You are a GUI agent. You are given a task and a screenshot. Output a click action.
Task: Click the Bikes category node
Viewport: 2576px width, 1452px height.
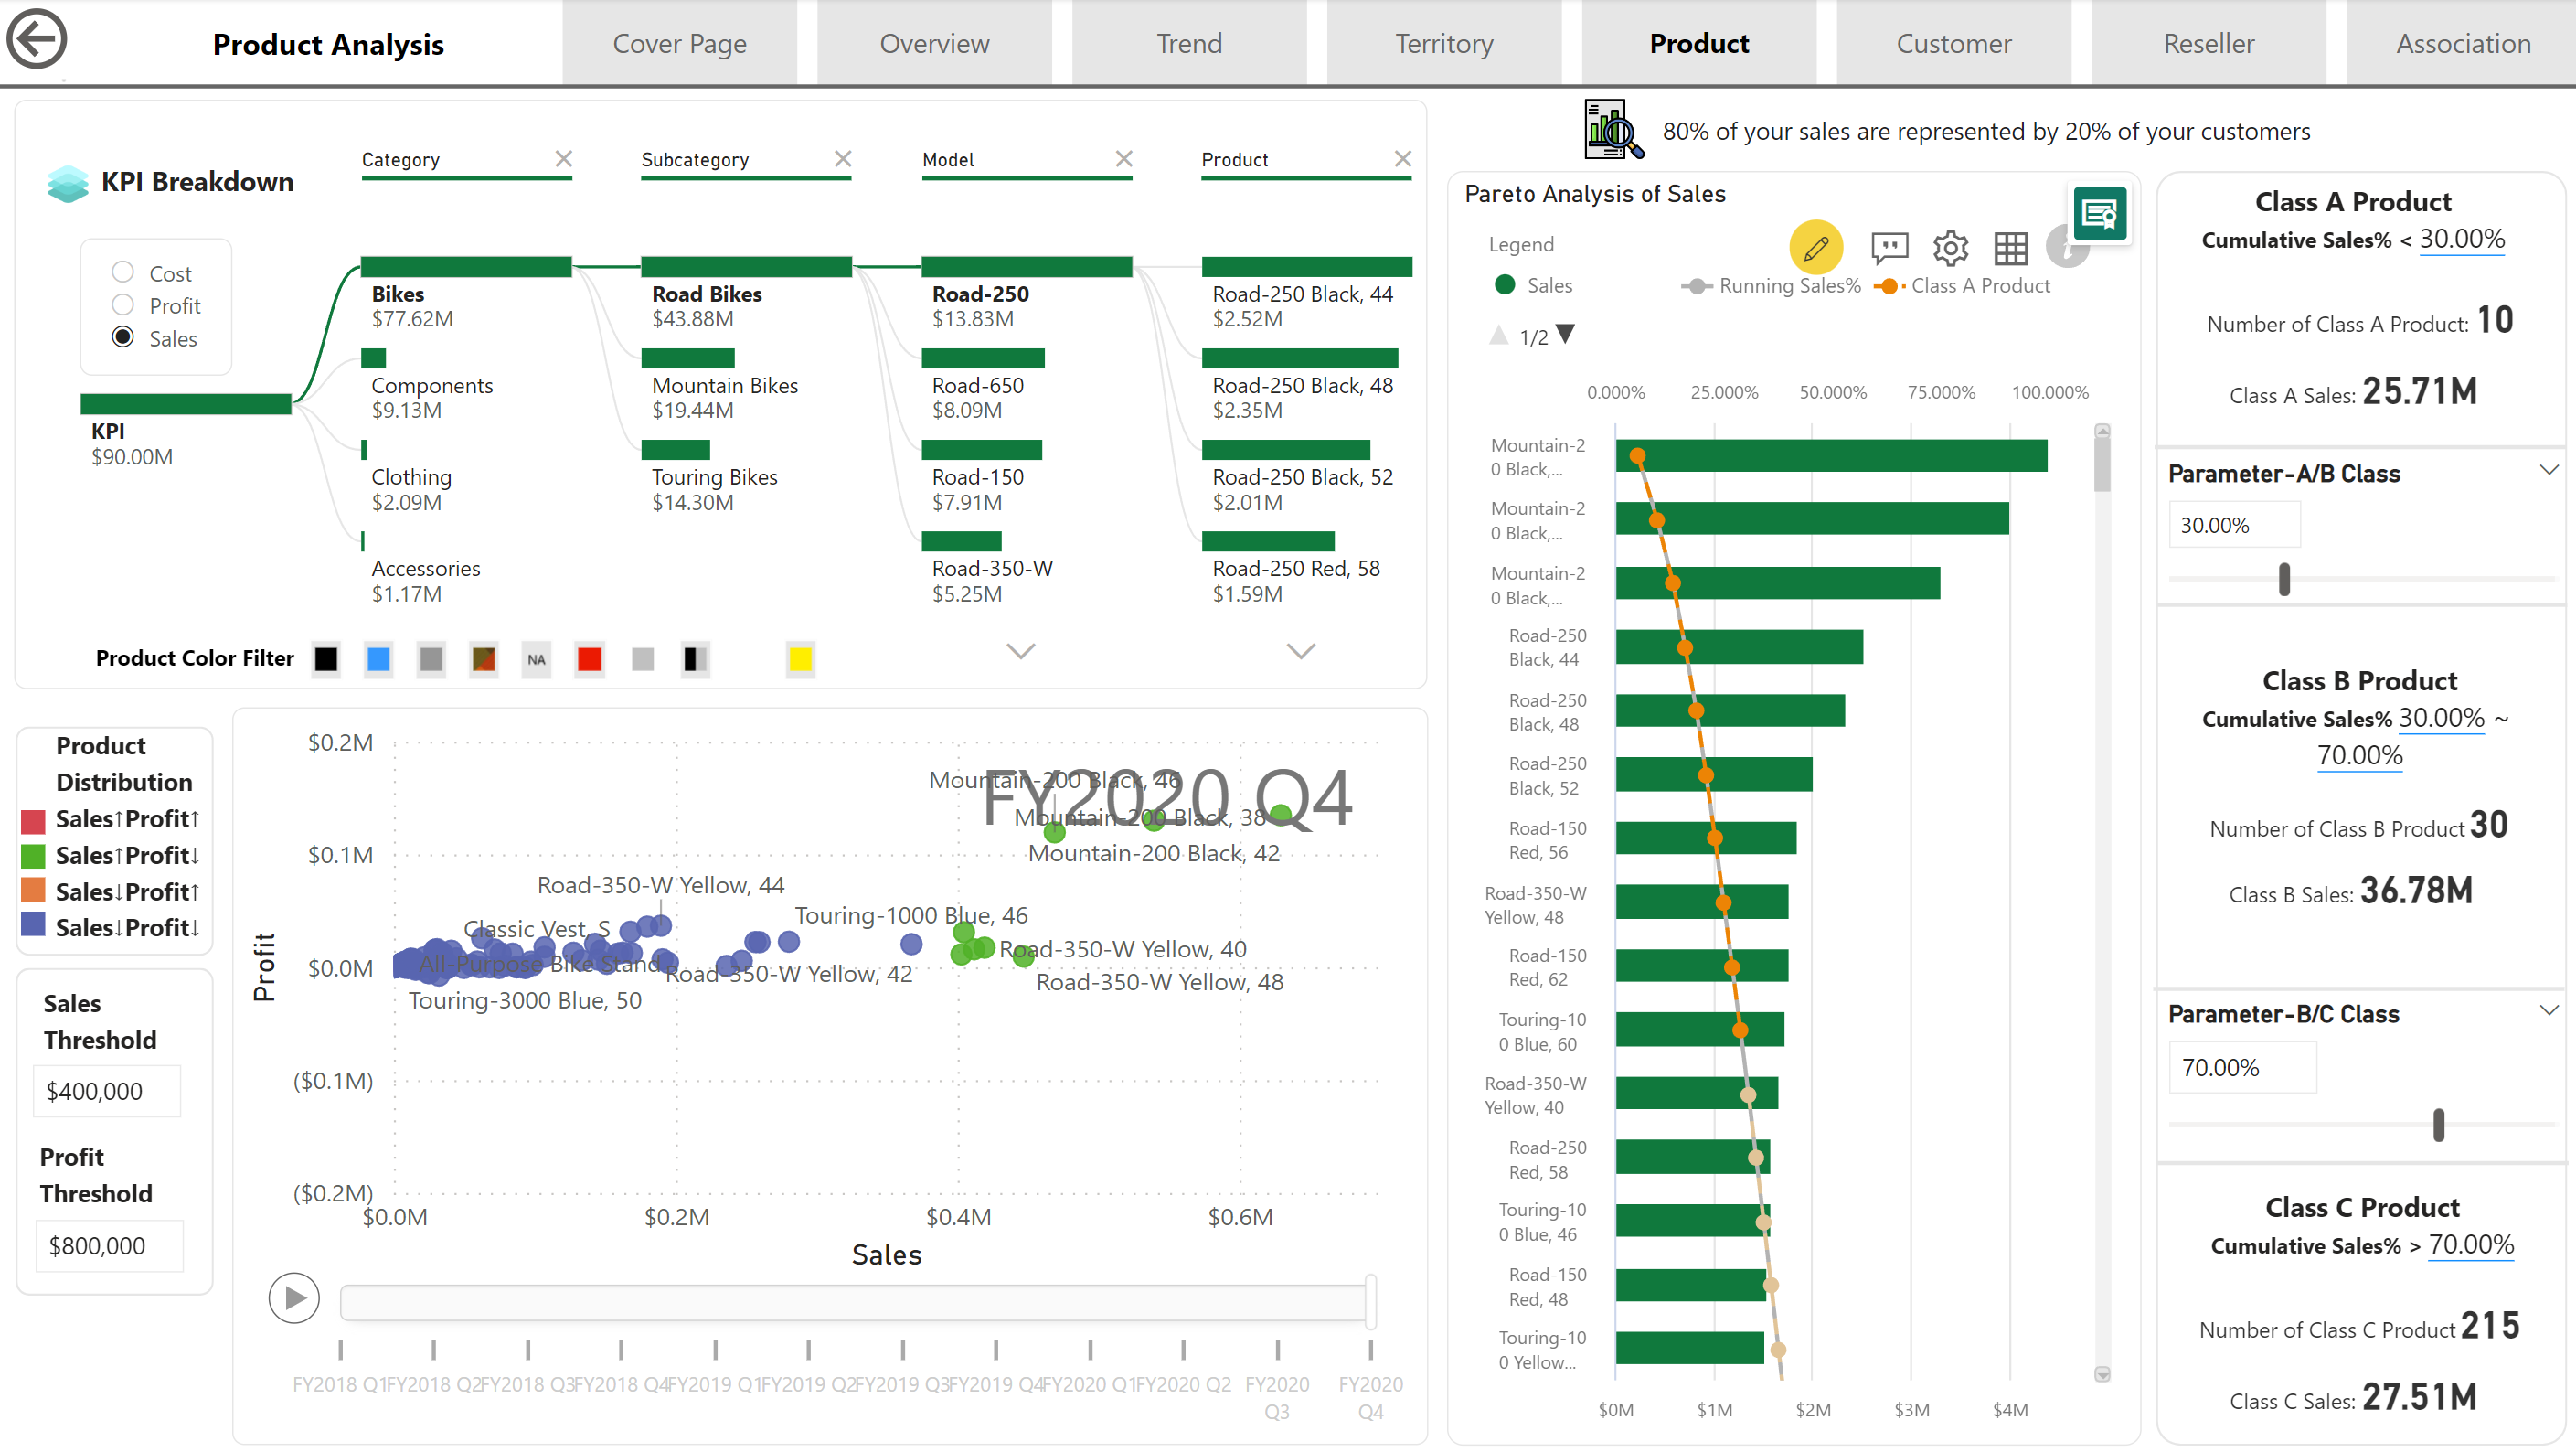tap(466, 267)
